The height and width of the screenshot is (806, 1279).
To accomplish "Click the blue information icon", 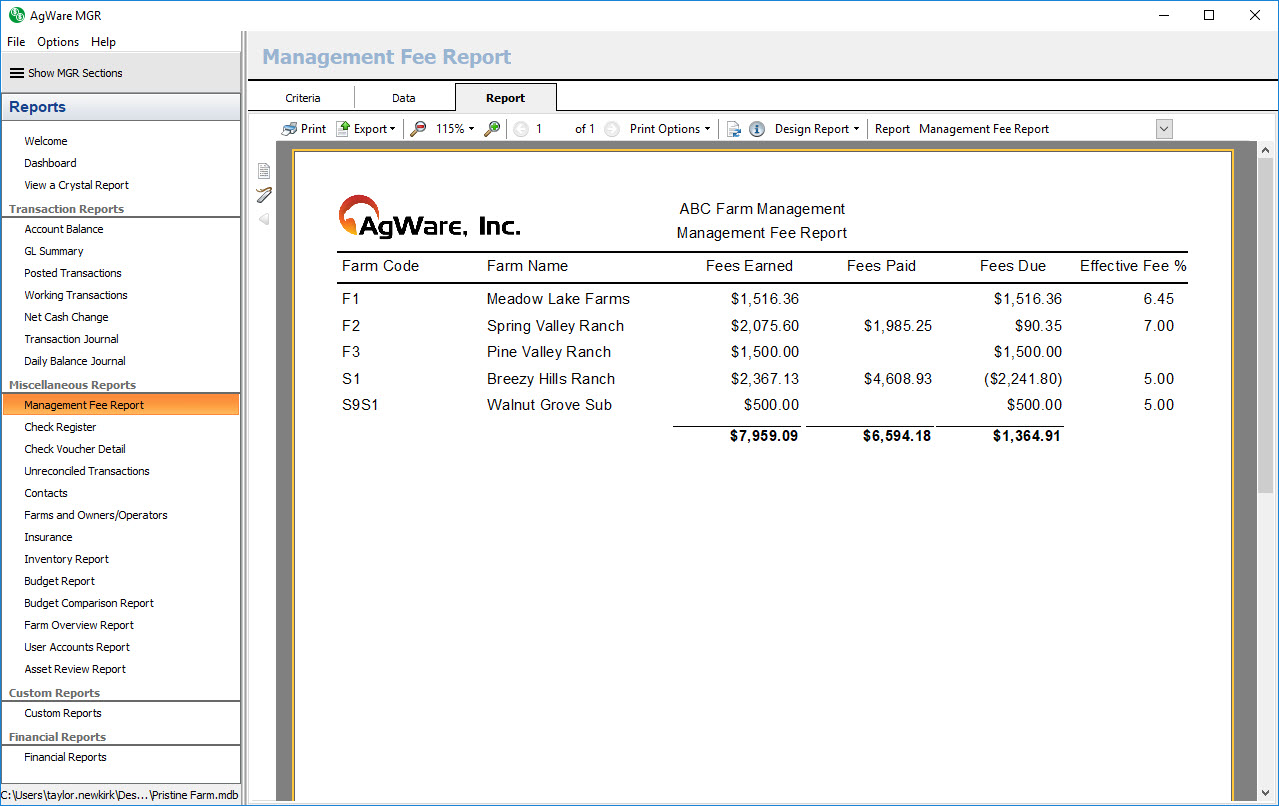I will click(x=757, y=129).
